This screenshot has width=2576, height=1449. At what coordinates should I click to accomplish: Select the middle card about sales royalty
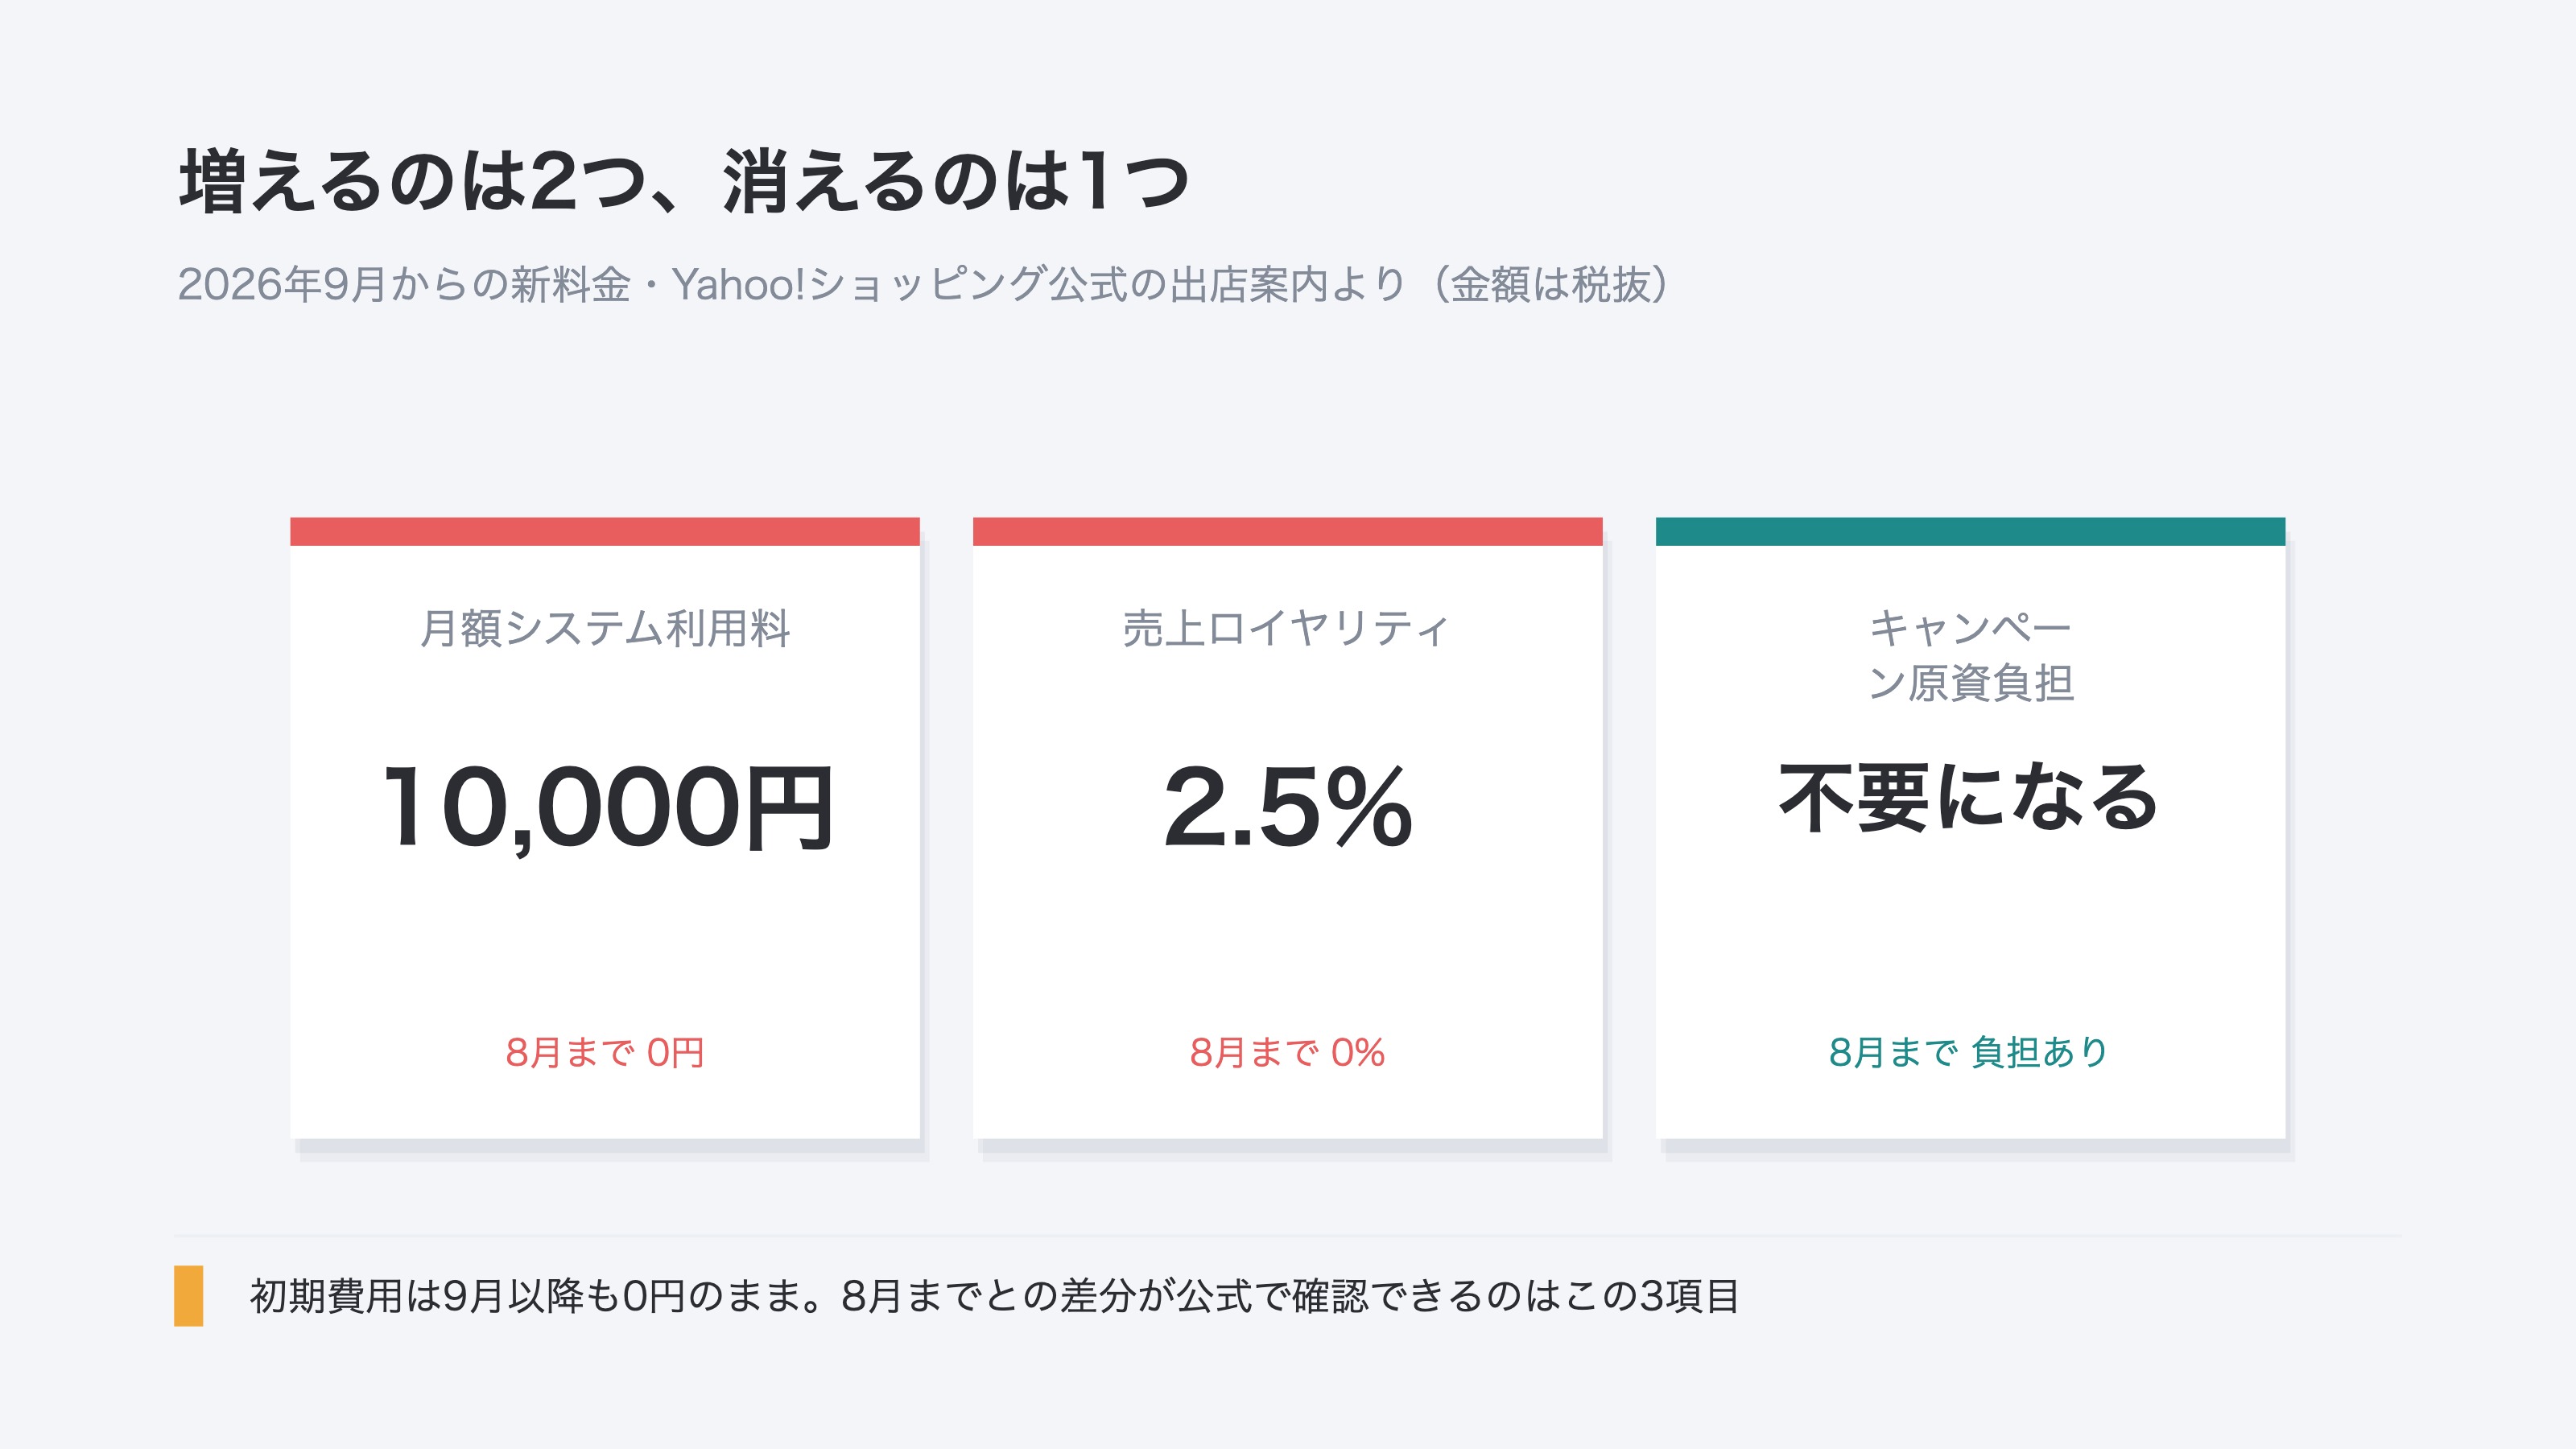tap(1288, 828)
